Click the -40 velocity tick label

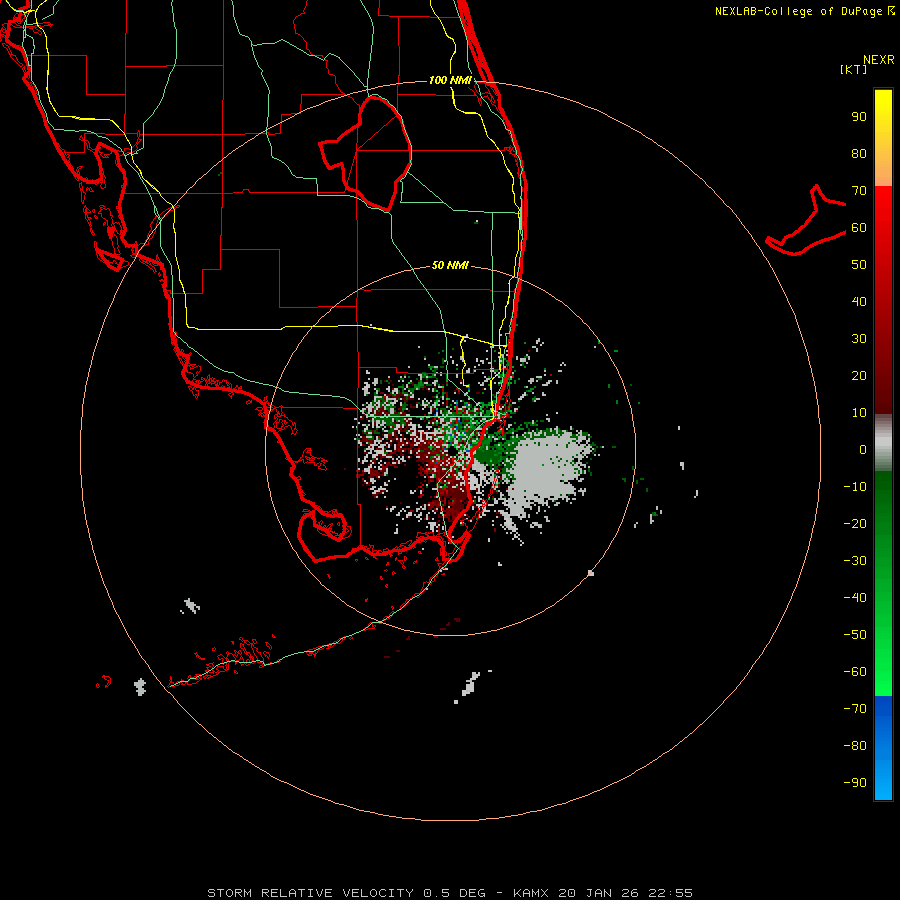click(x=855, y=598)
